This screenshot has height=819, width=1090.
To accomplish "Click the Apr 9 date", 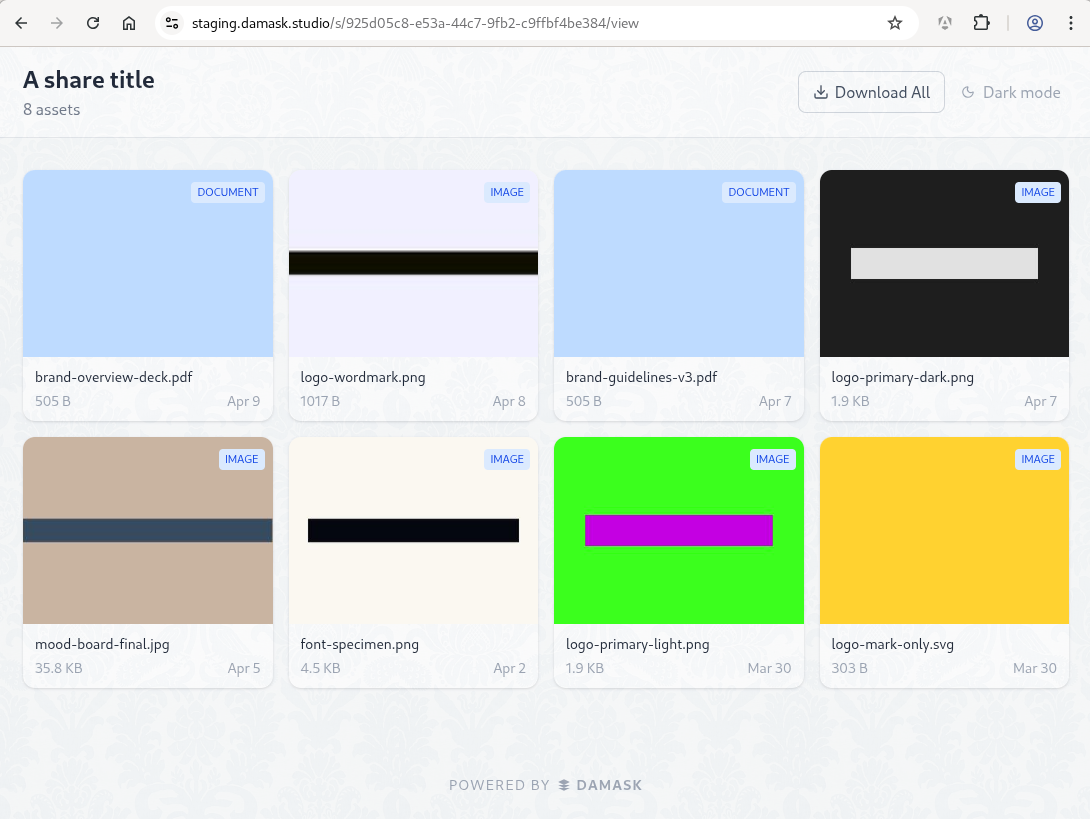I will (243, 401).
